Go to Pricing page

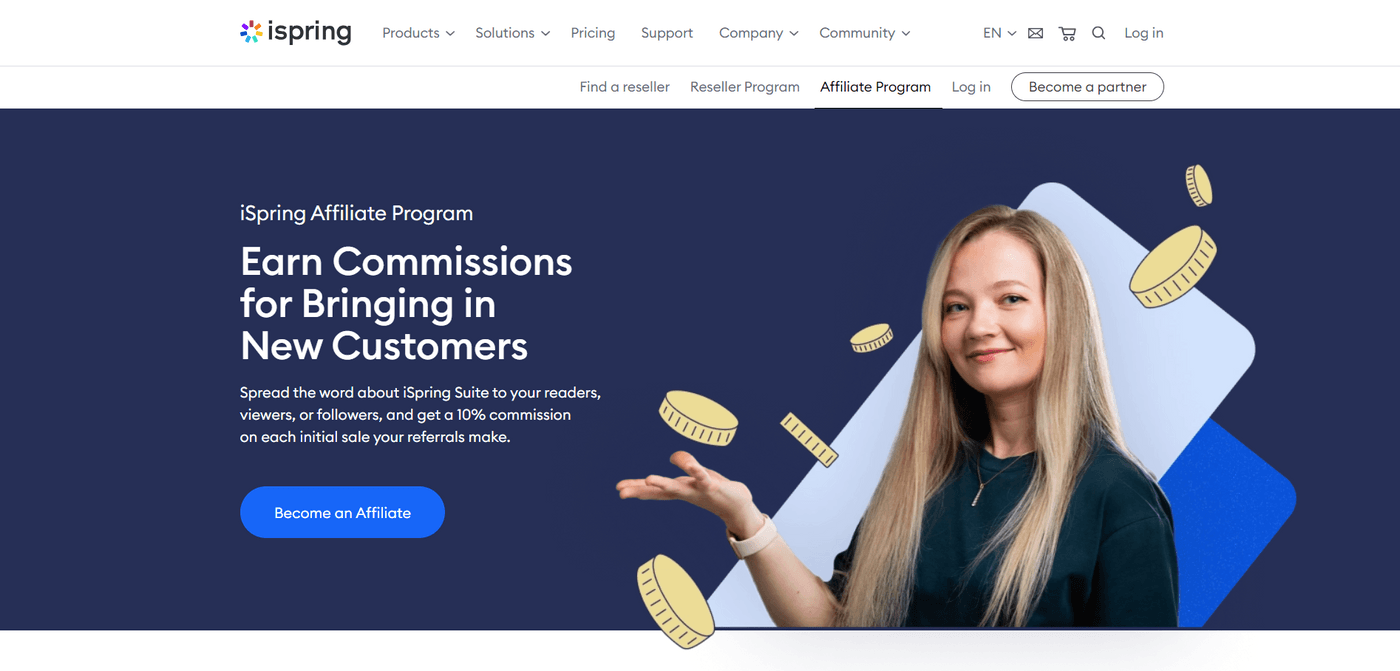click(x=593, y=33)
